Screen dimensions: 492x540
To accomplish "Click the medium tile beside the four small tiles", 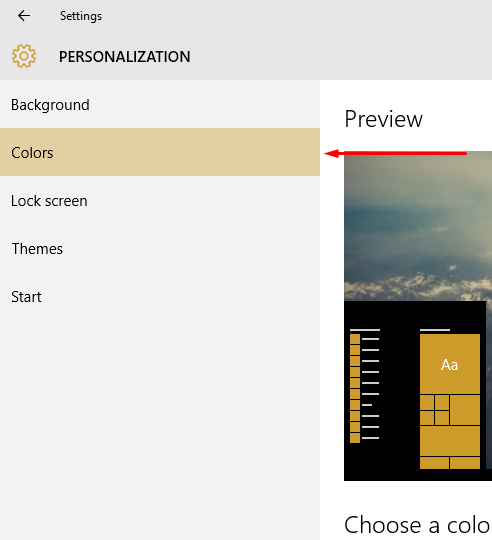I will coord(465,410).
